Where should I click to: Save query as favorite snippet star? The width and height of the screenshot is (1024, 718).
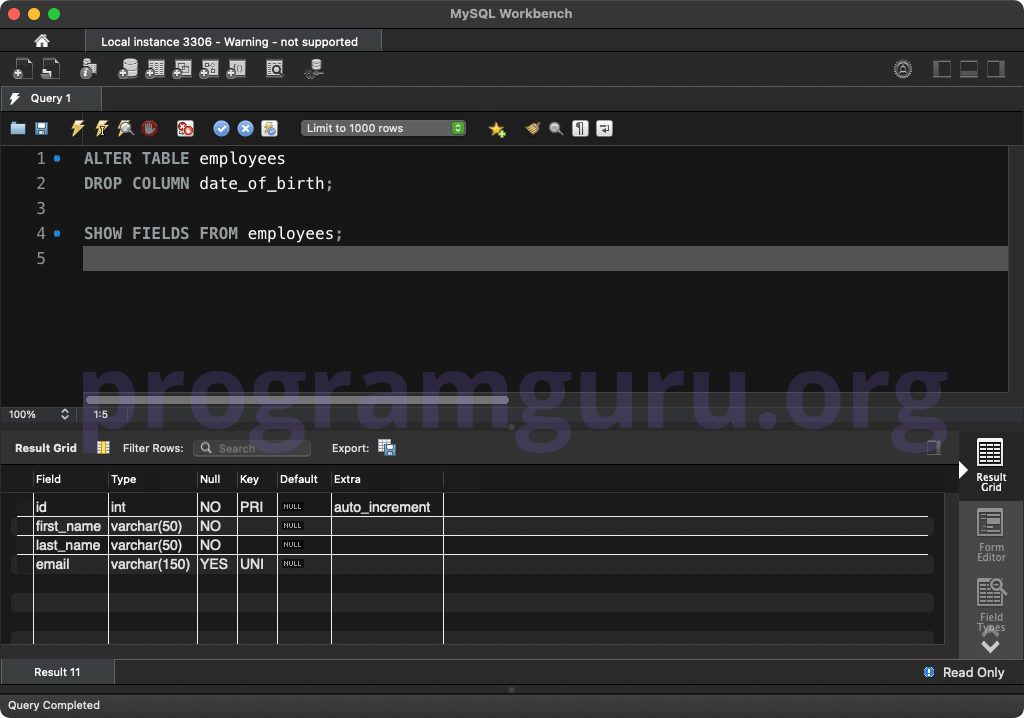click(497, 129)
